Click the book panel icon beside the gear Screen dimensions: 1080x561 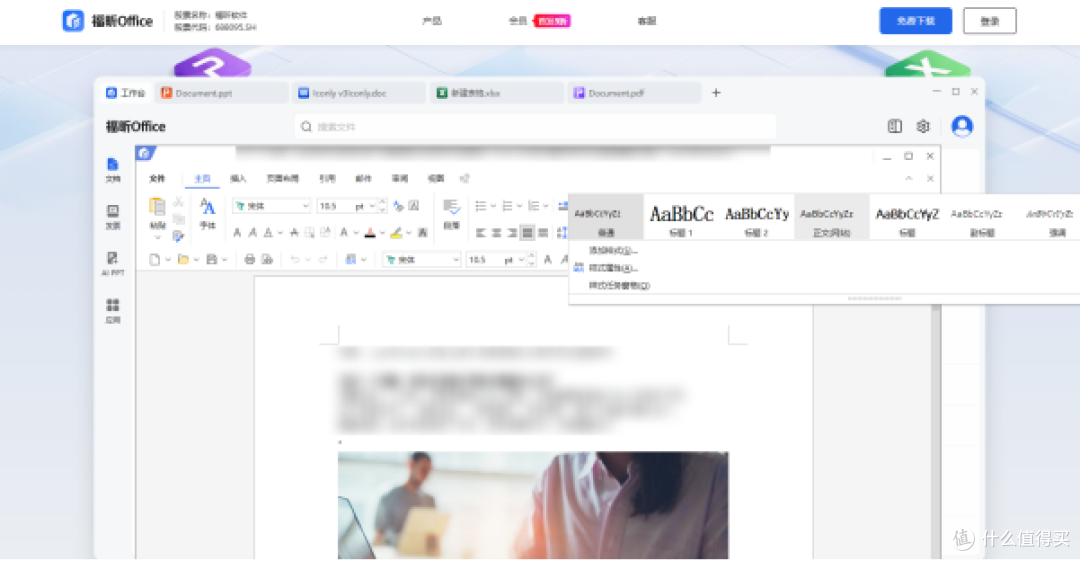[x=895, y=126]
